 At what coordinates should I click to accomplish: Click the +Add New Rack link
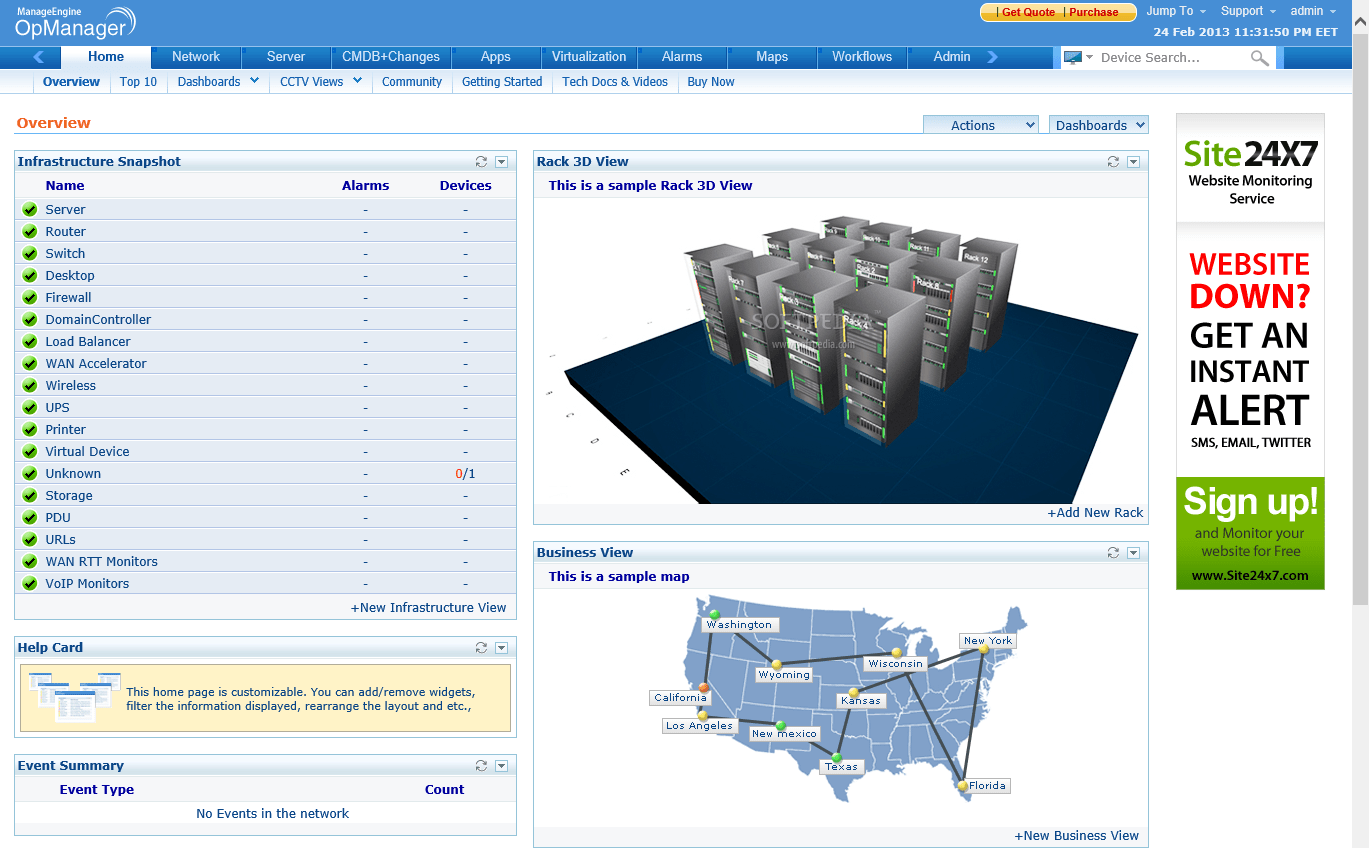coord(1096,512)
